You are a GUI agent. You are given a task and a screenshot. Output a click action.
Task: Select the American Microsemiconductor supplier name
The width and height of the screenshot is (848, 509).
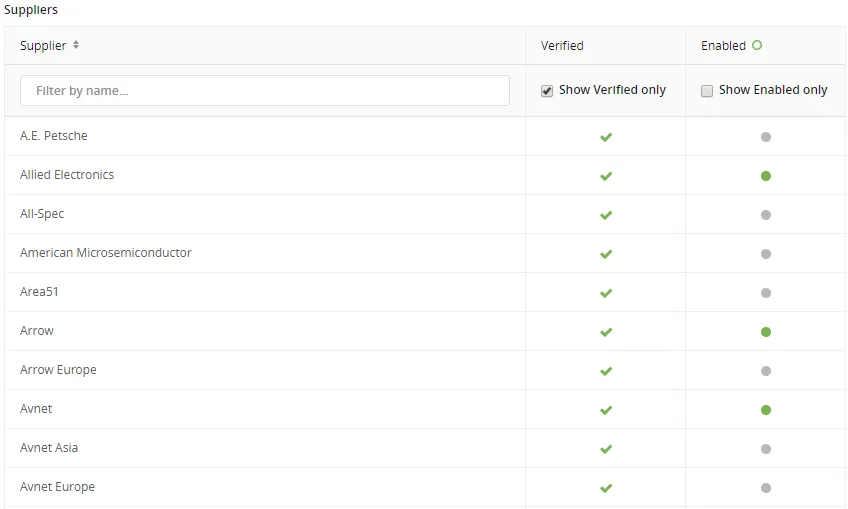tap(106, 253)
